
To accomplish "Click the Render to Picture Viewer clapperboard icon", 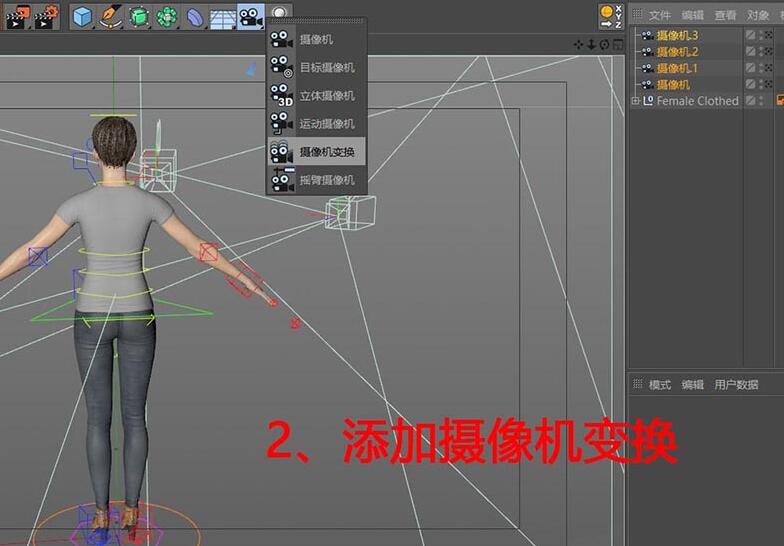I will pos(18,18).
